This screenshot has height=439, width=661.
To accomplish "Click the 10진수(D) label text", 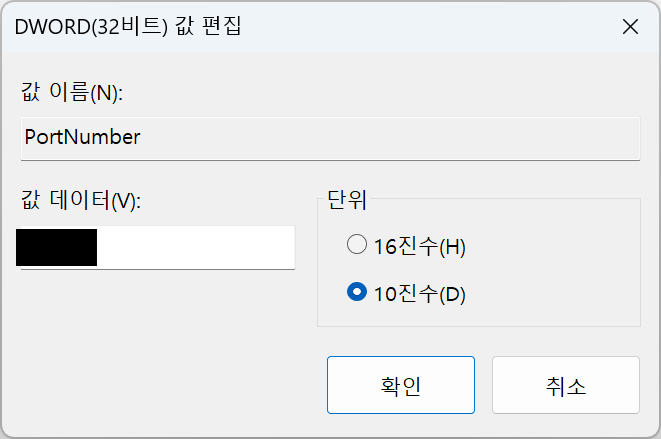I will (419, 294).
